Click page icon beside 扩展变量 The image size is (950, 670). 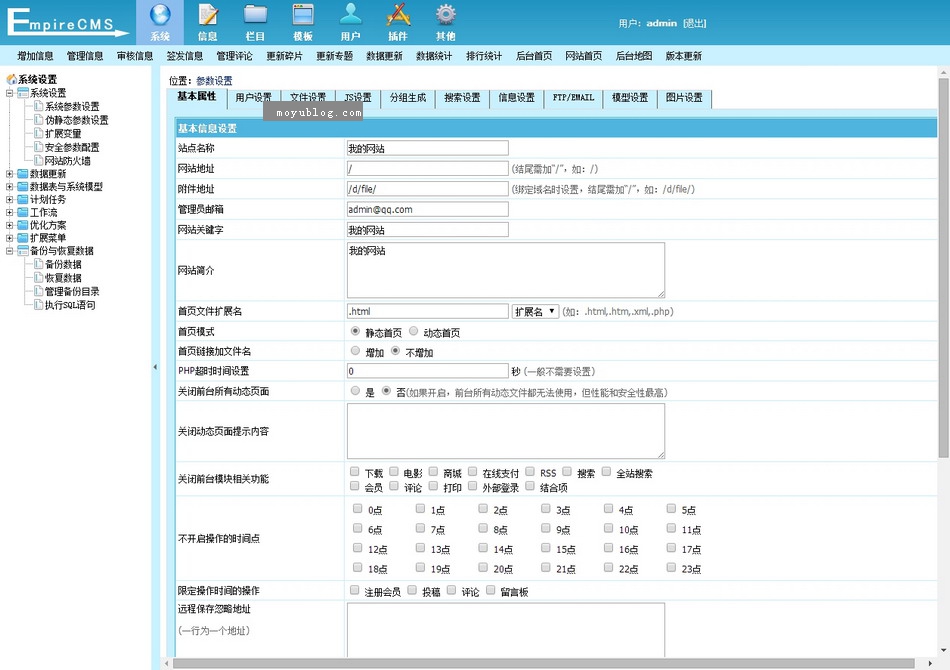(x=39, y=133)
